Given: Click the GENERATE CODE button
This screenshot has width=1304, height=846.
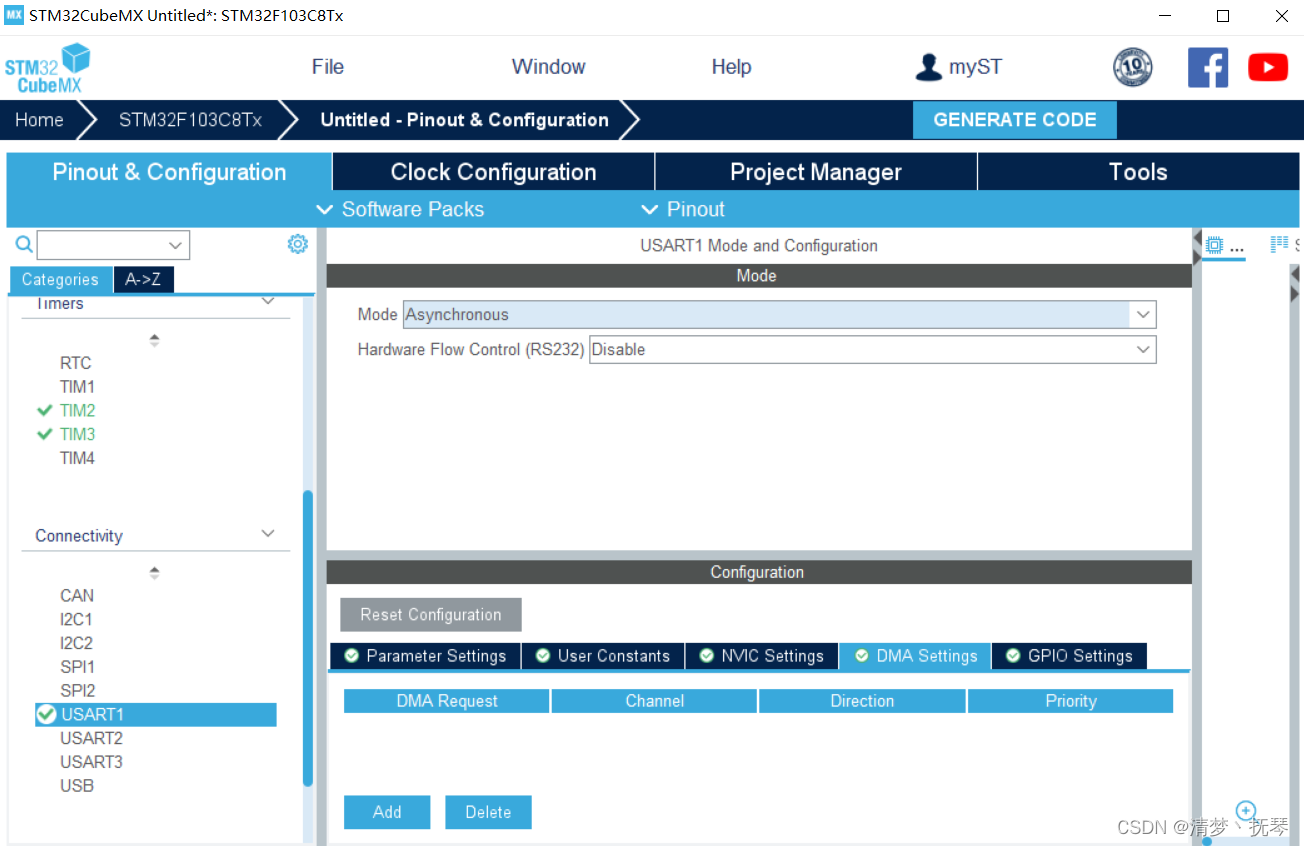Looking at the screenshot, I should (1015, 120).
